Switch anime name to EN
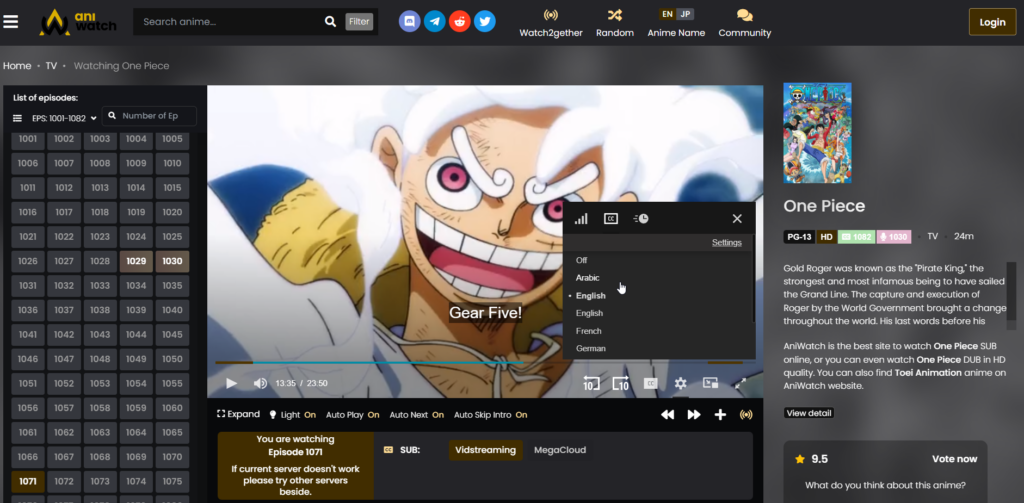Viewport: 1024px width, 503px height. [x=667, y=14]
